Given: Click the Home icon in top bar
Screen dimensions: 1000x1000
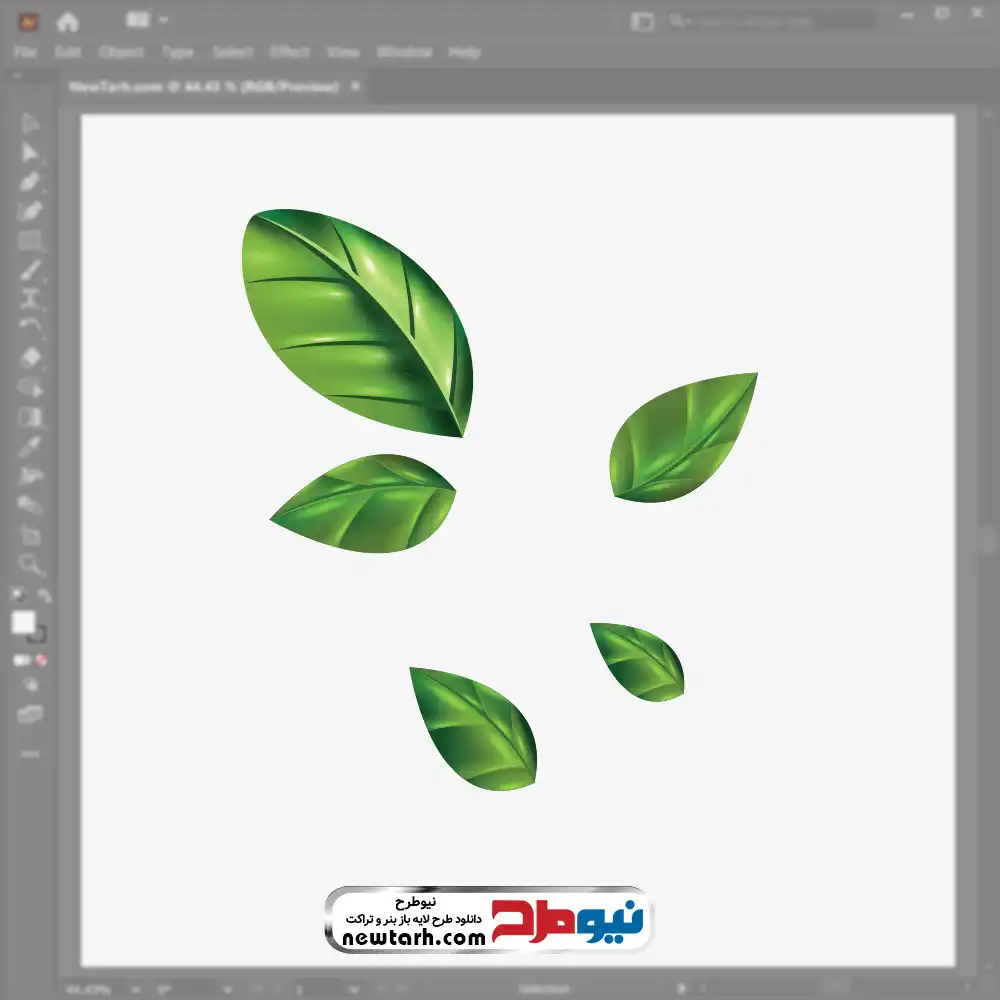Looking at the screenshot, I should [68, 21].
